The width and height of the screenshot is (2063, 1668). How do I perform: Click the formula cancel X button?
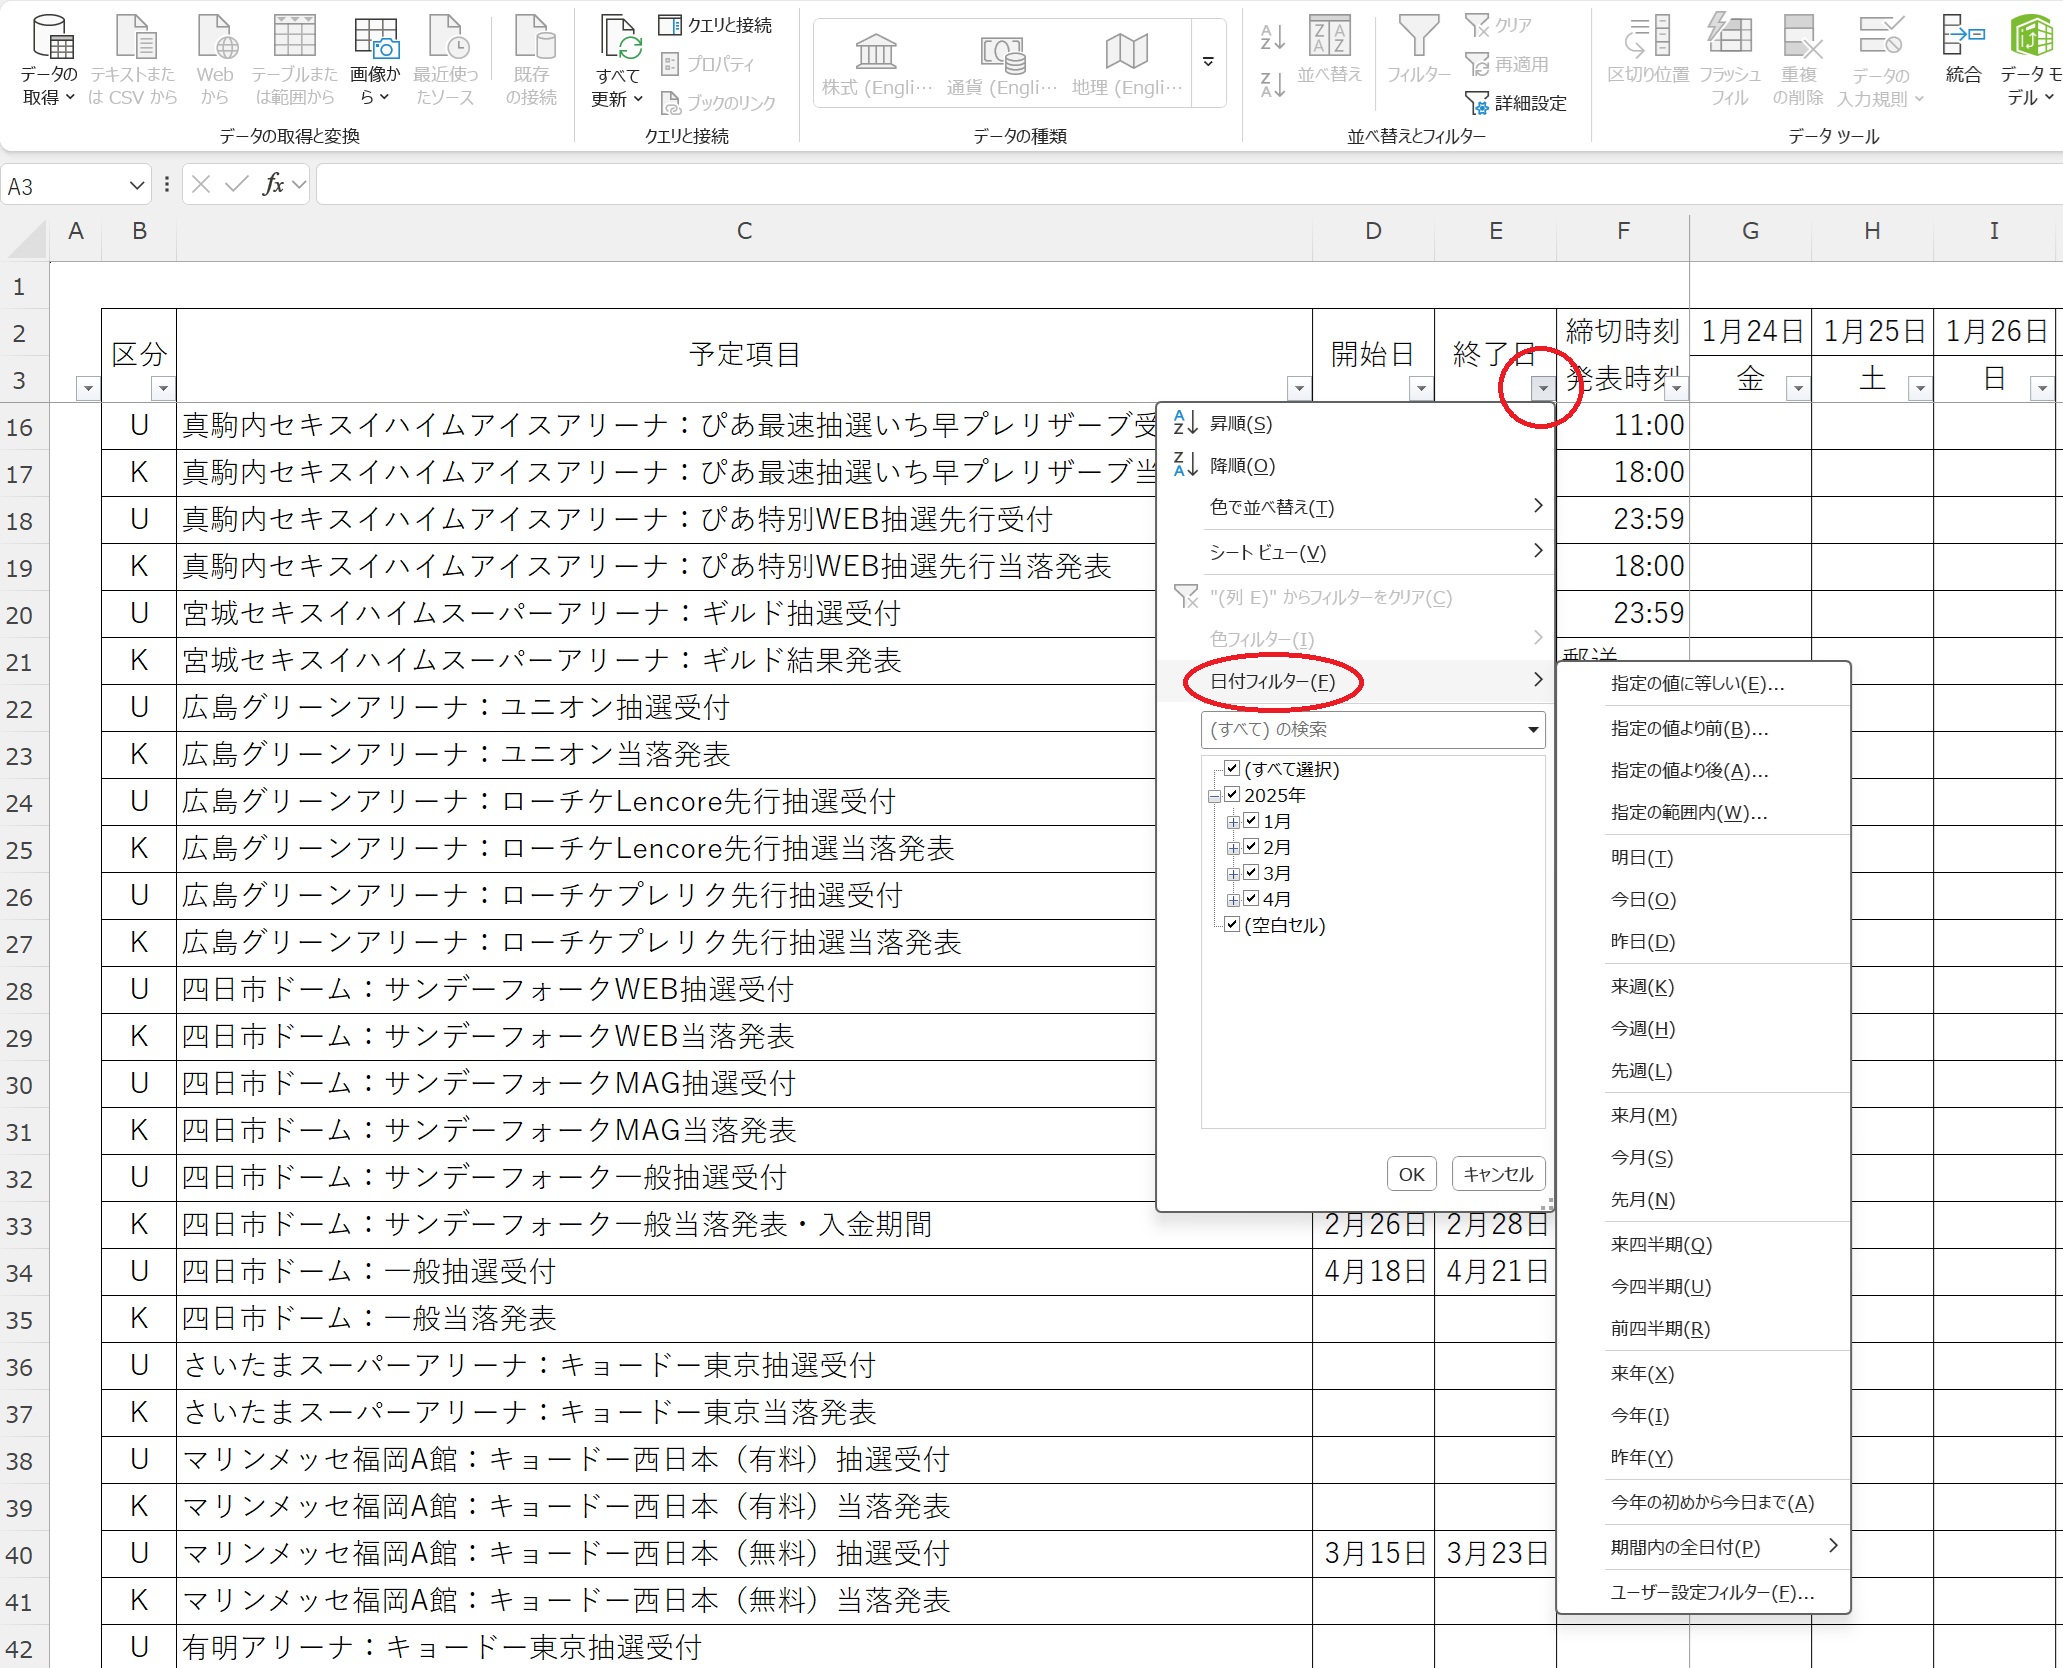pyautogui.click(x=201, y=184)
